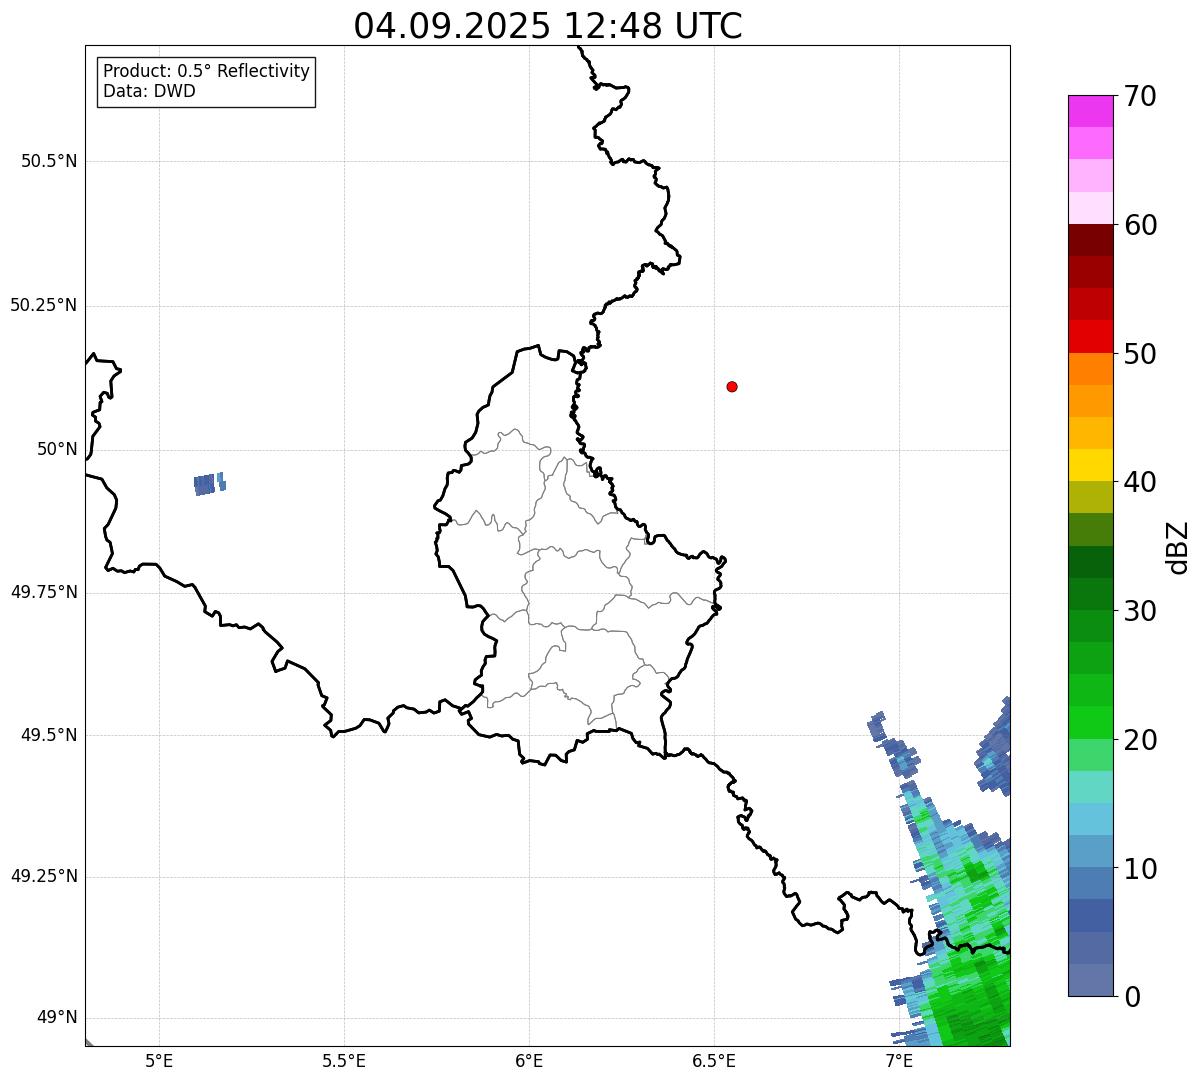The image size is (1202, 1081).
Task: Click the dark maroon colorbar swatch below 60
Action: 1090,240
